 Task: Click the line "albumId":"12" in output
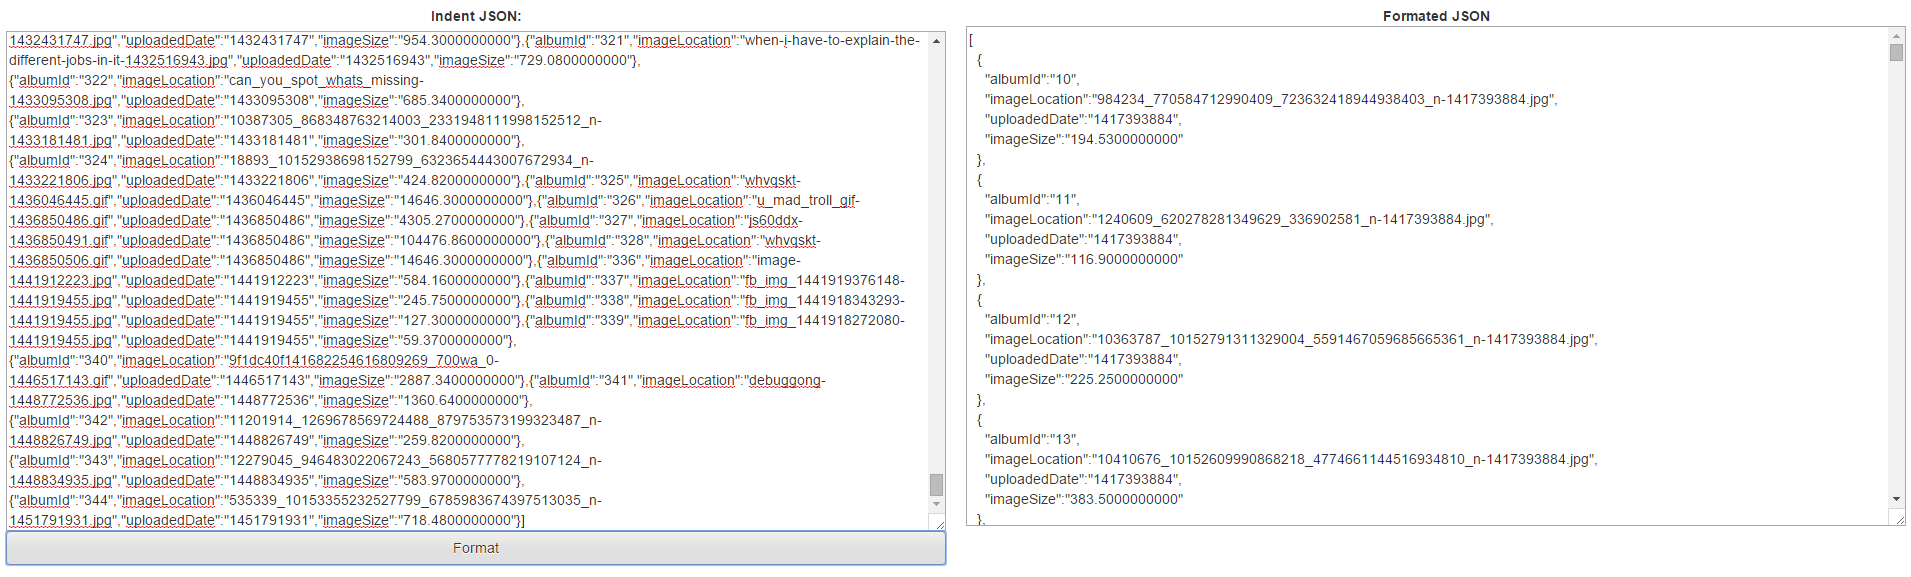1032,319
